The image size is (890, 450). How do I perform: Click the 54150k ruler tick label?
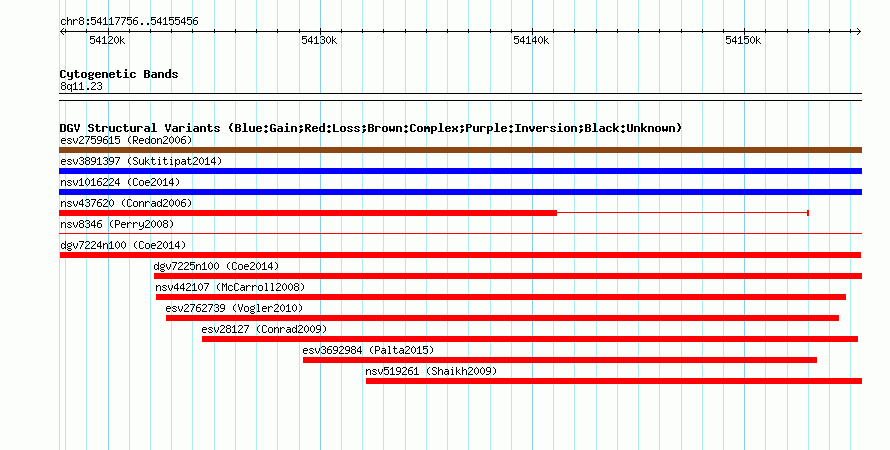click(743, 41)
